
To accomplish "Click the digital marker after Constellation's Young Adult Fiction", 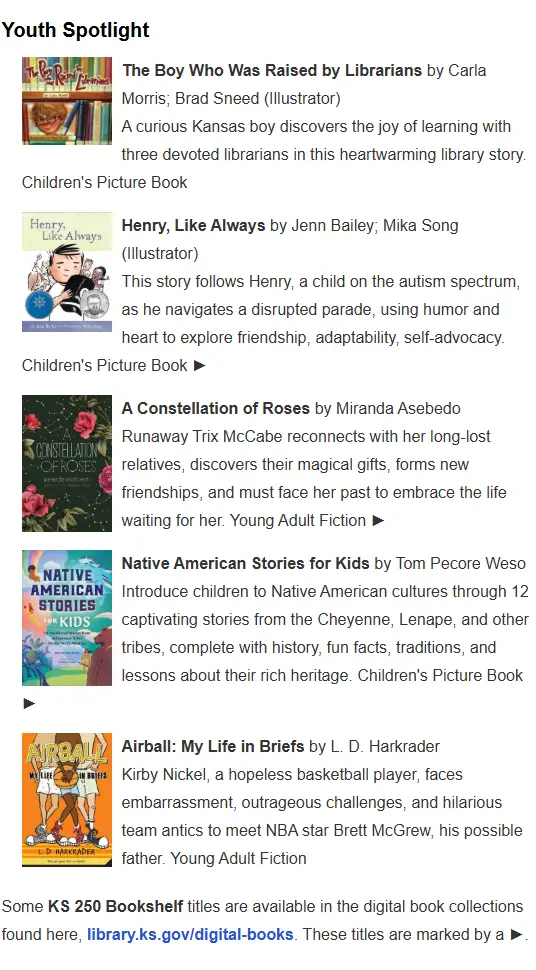I will click(x=378, y=521).
